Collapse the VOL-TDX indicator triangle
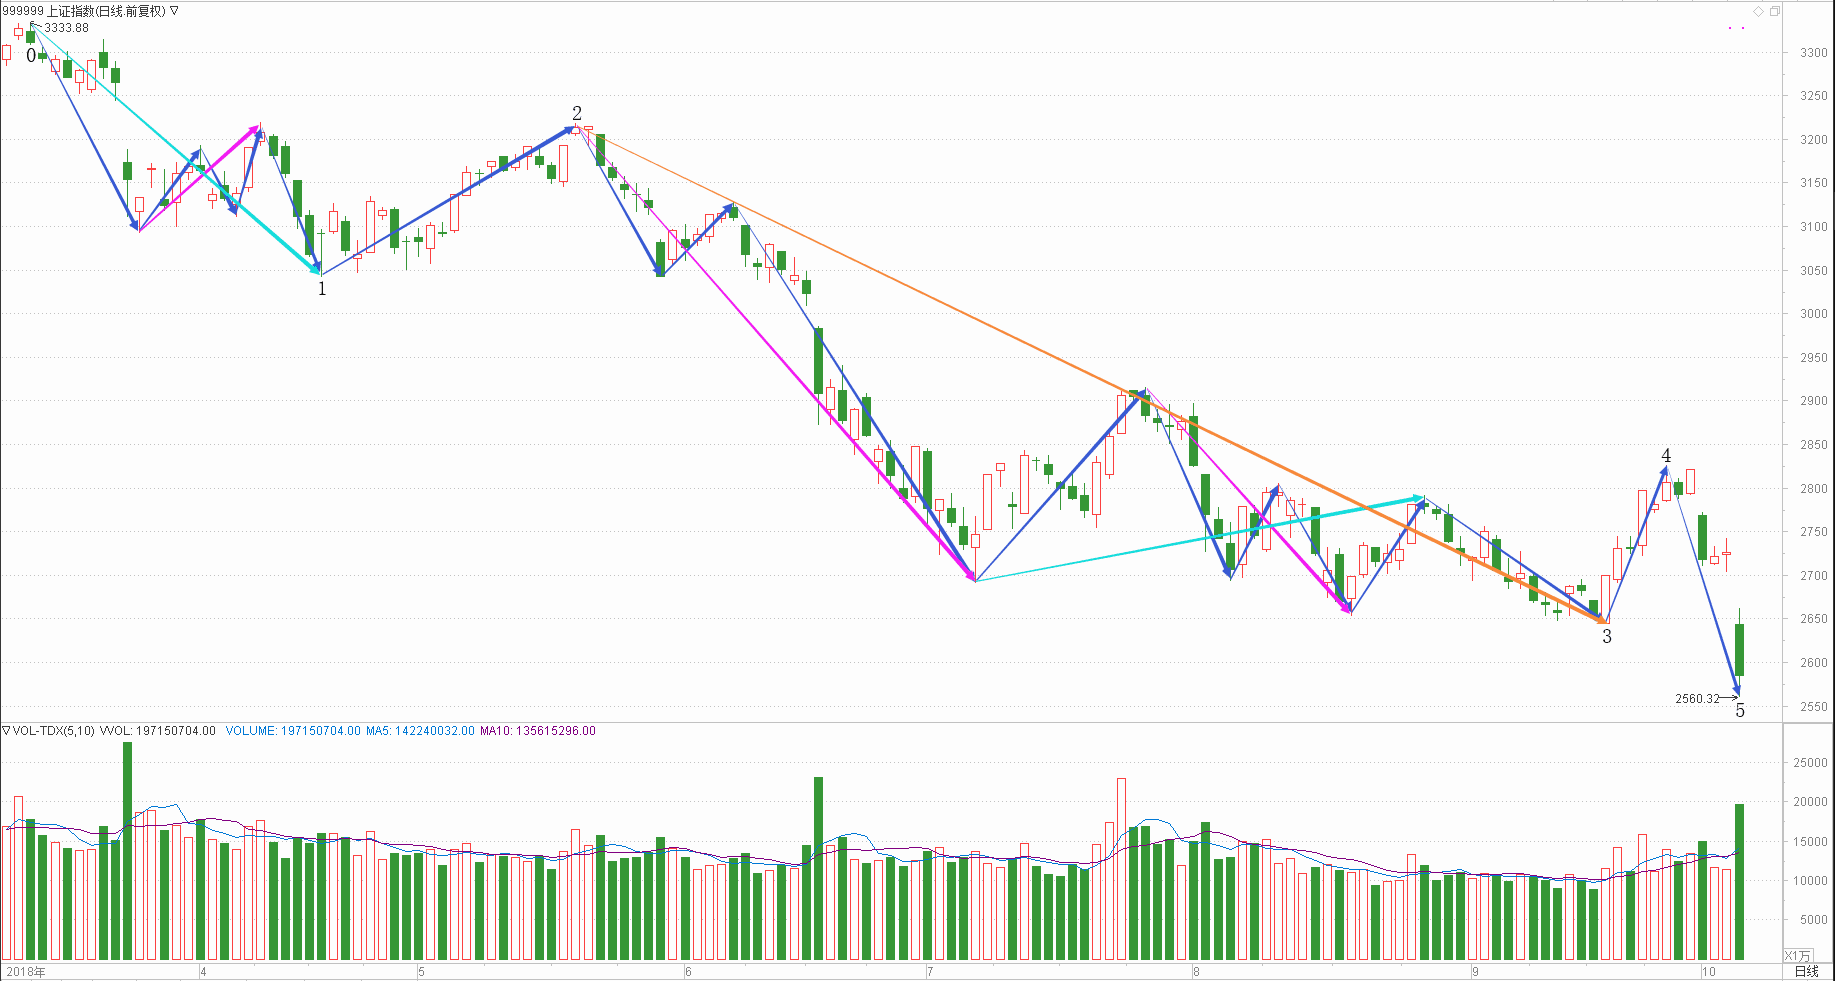The width and height of the screenshot is (1835, 981). tap(6, 731)
